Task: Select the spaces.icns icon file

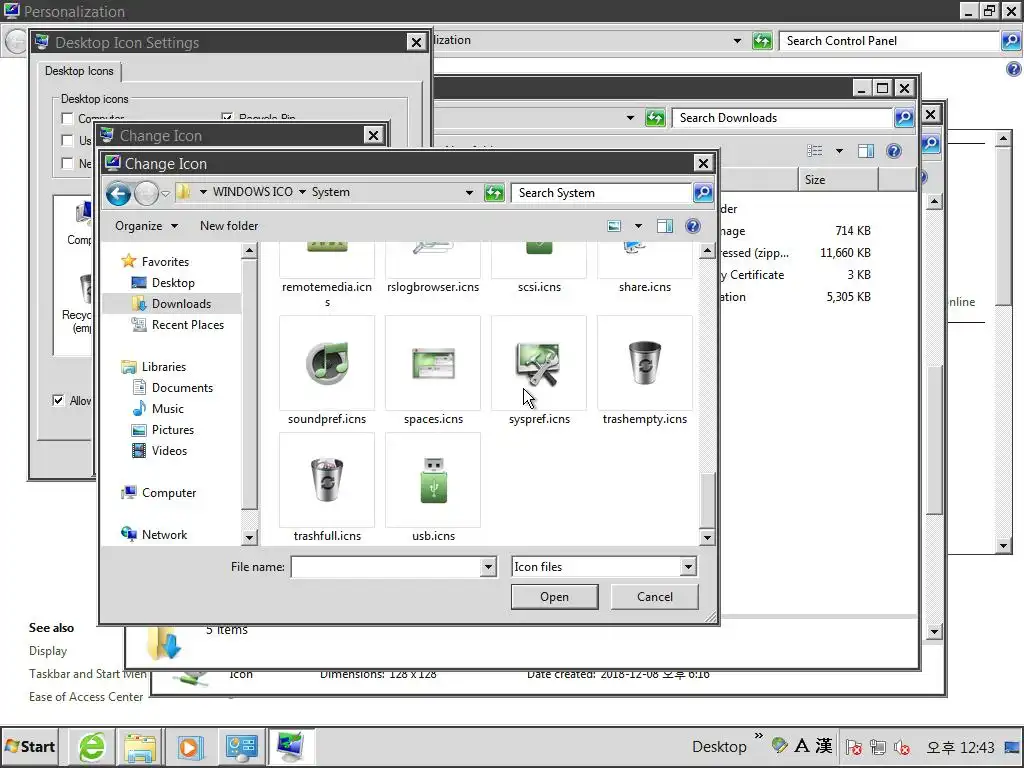Action: (433, 370)
